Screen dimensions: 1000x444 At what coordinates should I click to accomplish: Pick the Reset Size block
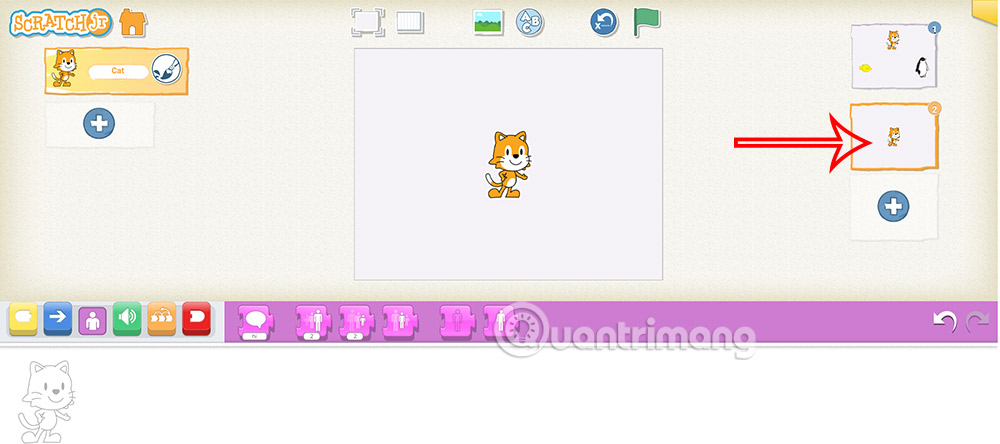[x=400, y=320]
